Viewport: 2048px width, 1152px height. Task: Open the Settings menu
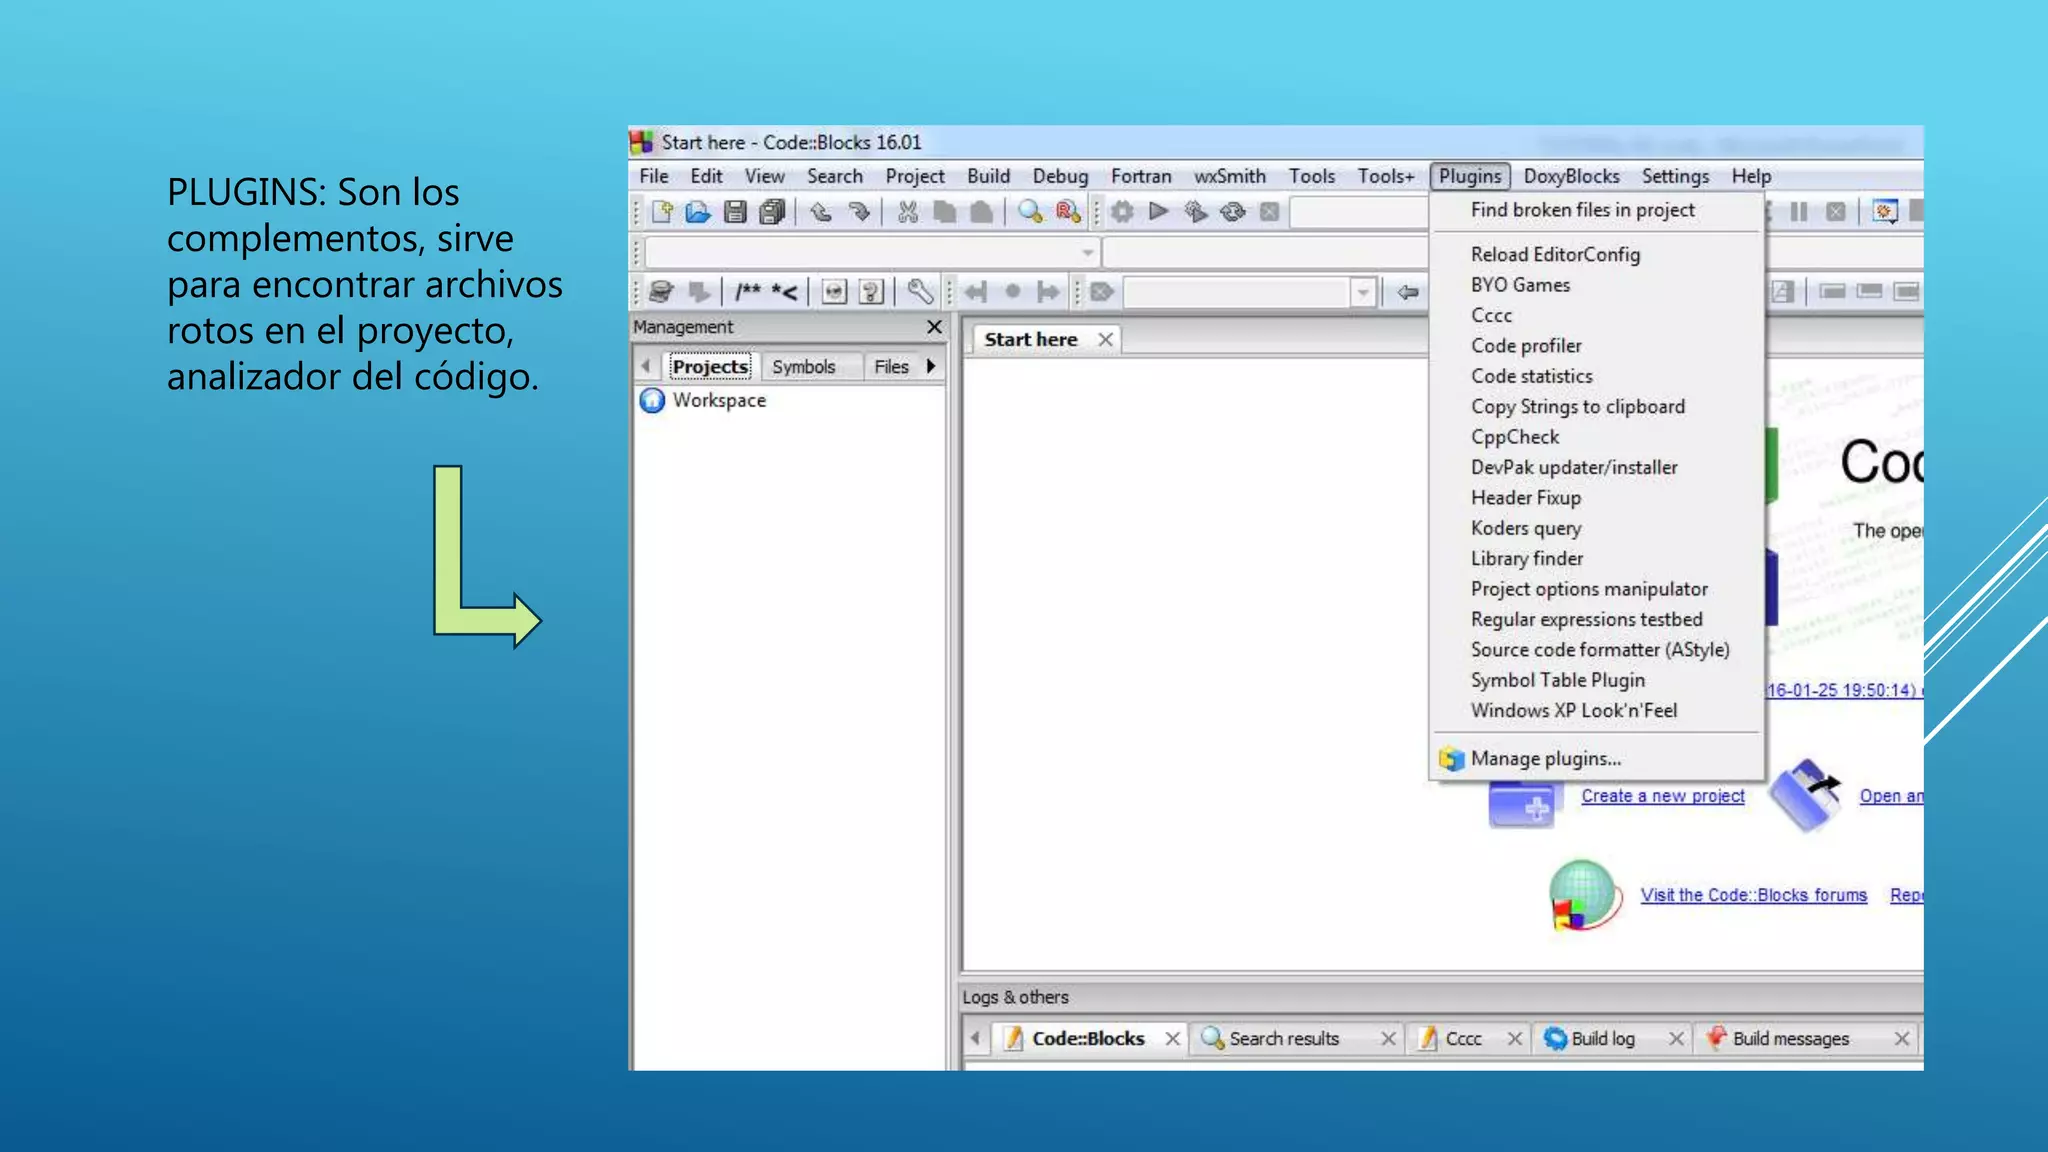click(x=1675, y=176)
